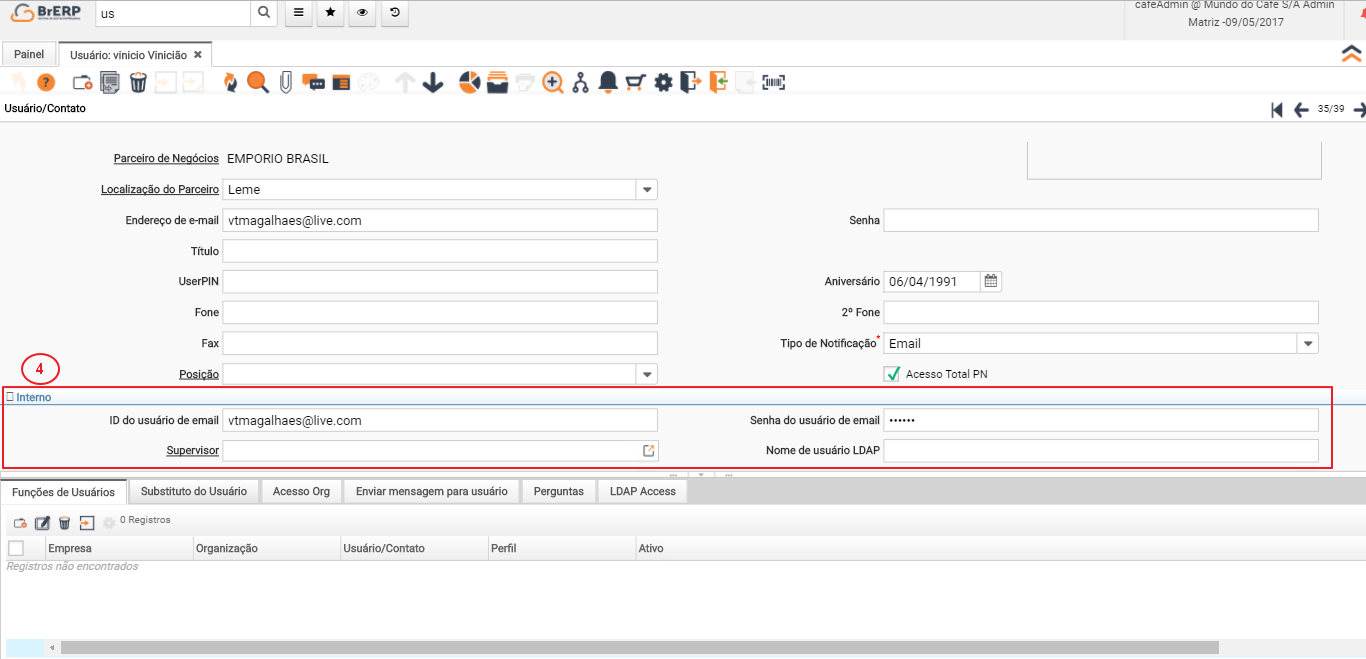The image size is (1366, 659).
Task: Uncheck the Acesso Total PN checkbox
Action: click(x=892, y=374)
